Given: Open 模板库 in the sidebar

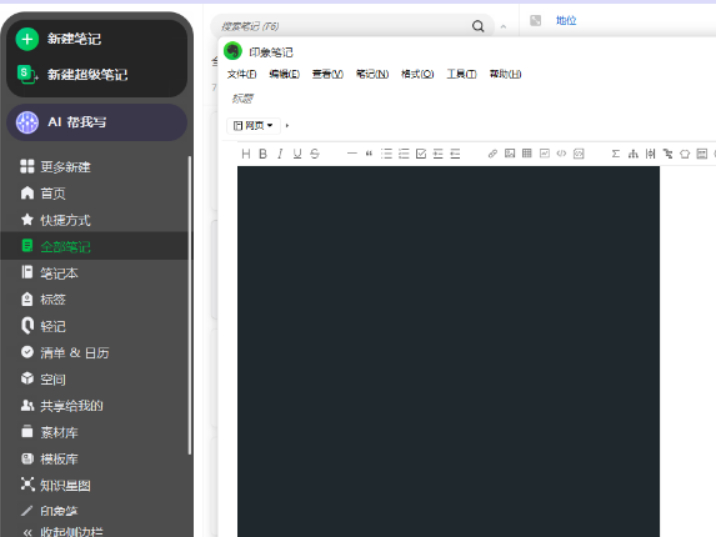Looking at the screenshot, I should pyautogui.click(x=49, y=458).
